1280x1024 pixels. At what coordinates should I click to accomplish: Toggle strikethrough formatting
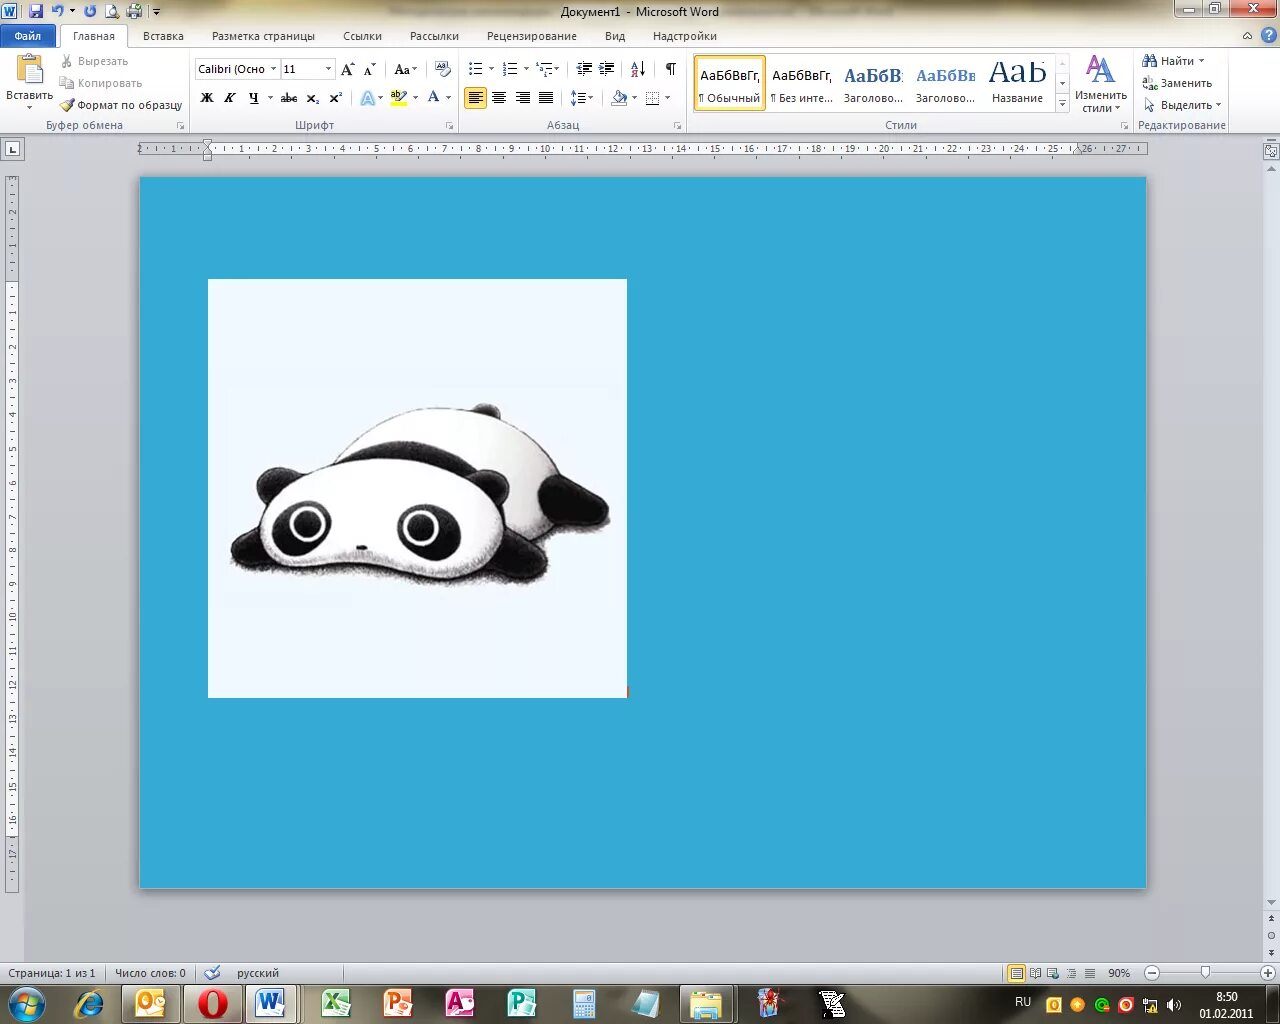[x=289, y=97]
